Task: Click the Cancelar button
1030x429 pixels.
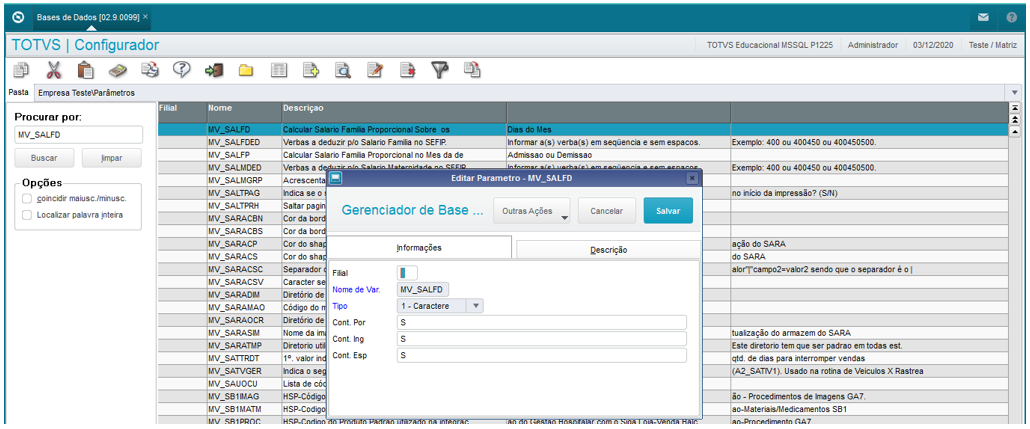Action: 606,211
